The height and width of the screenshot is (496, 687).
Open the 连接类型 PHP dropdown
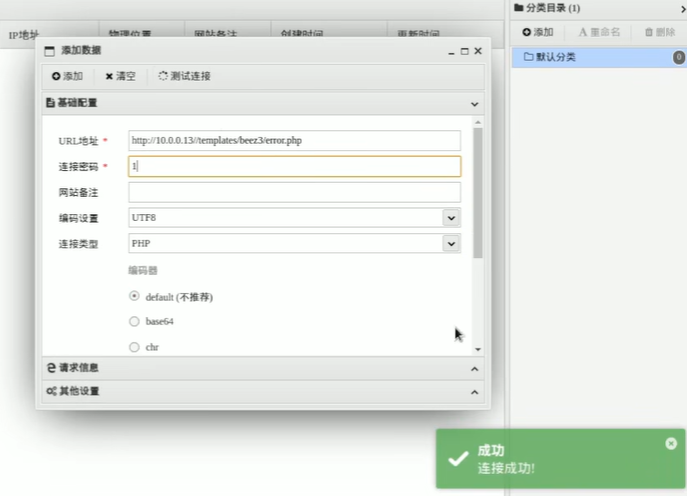point(451,243)
